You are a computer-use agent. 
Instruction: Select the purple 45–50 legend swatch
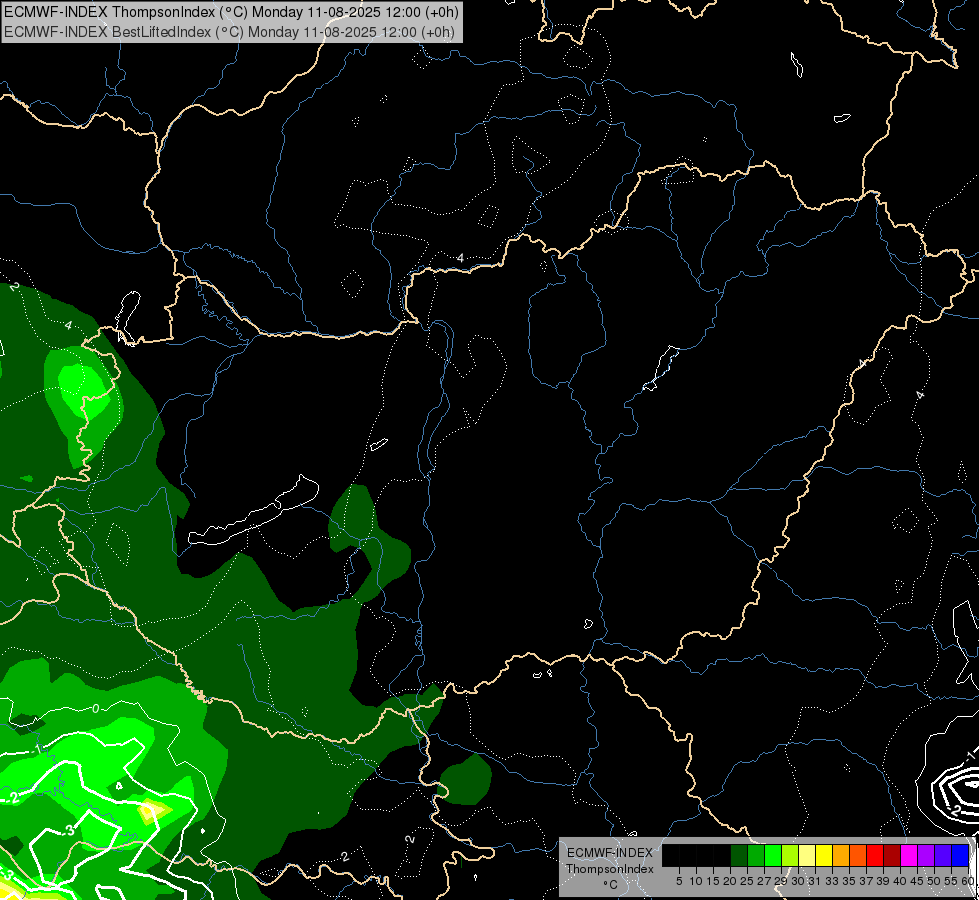coord(926,855)
